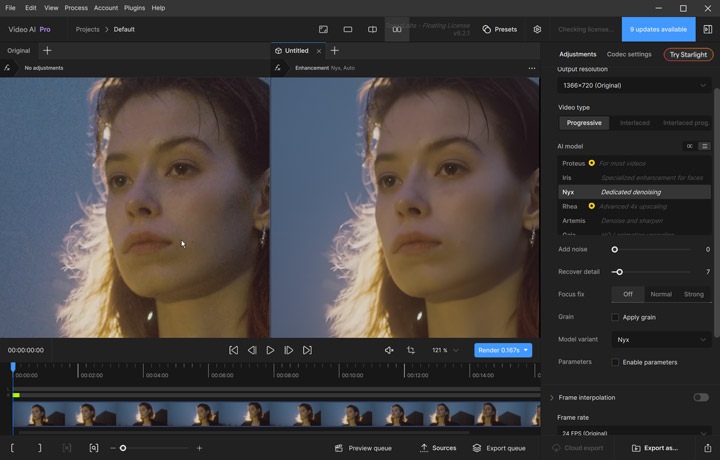
Task: Click the Try Starlight button
Action: [x=688, y=55]
